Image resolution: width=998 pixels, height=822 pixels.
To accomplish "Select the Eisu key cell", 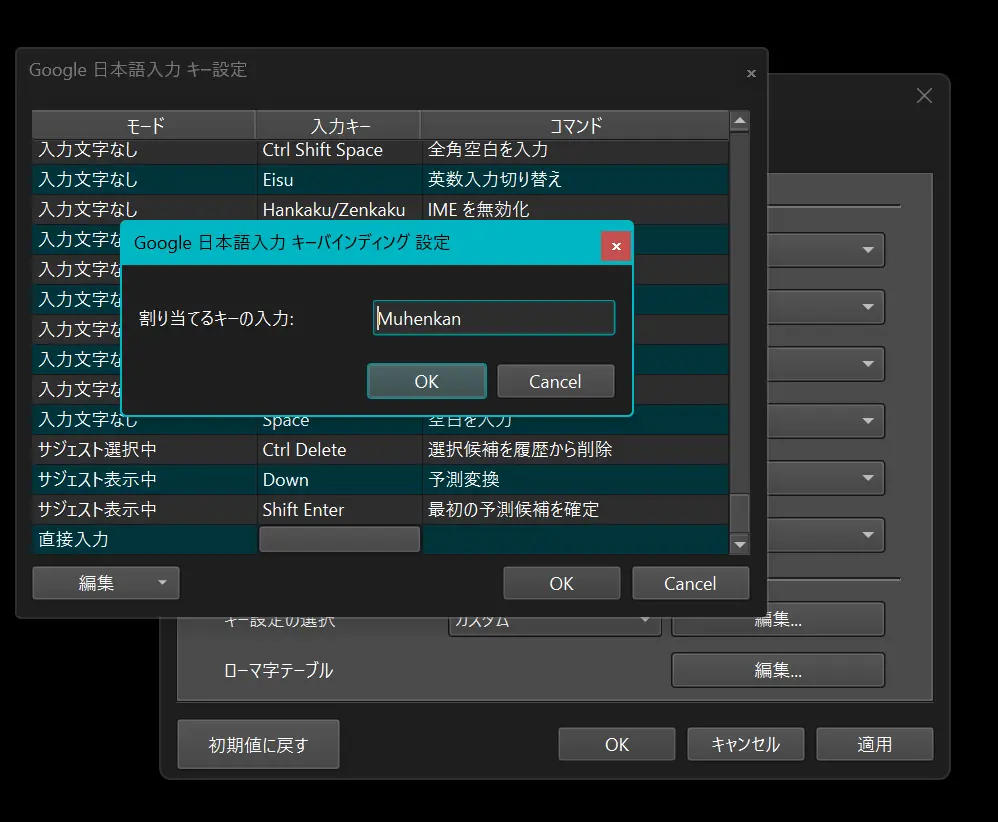I will pyautogui.click(x=339, y=180).
